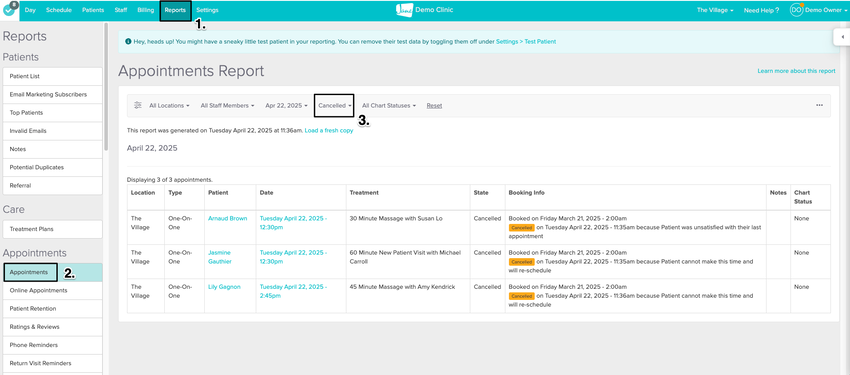Switch to the Staff tab

tap(121, 10)
